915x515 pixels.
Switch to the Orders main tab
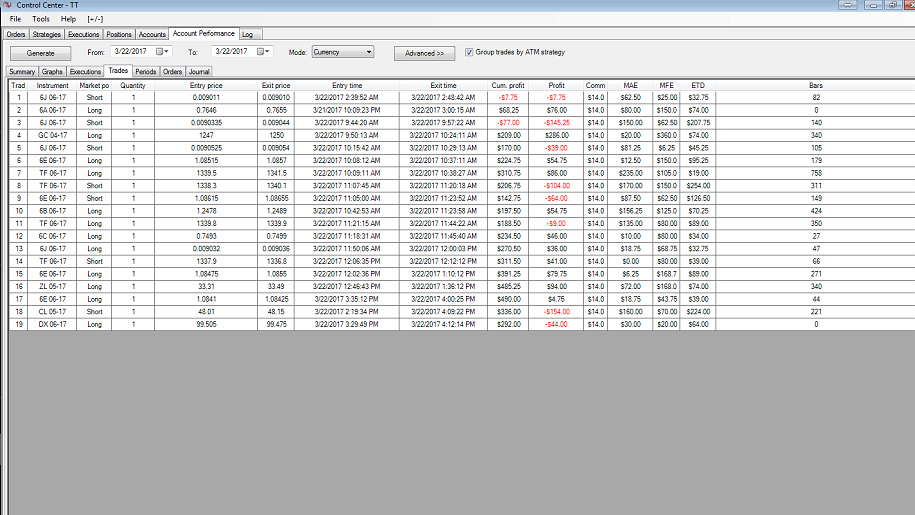[x=16, y=34]
